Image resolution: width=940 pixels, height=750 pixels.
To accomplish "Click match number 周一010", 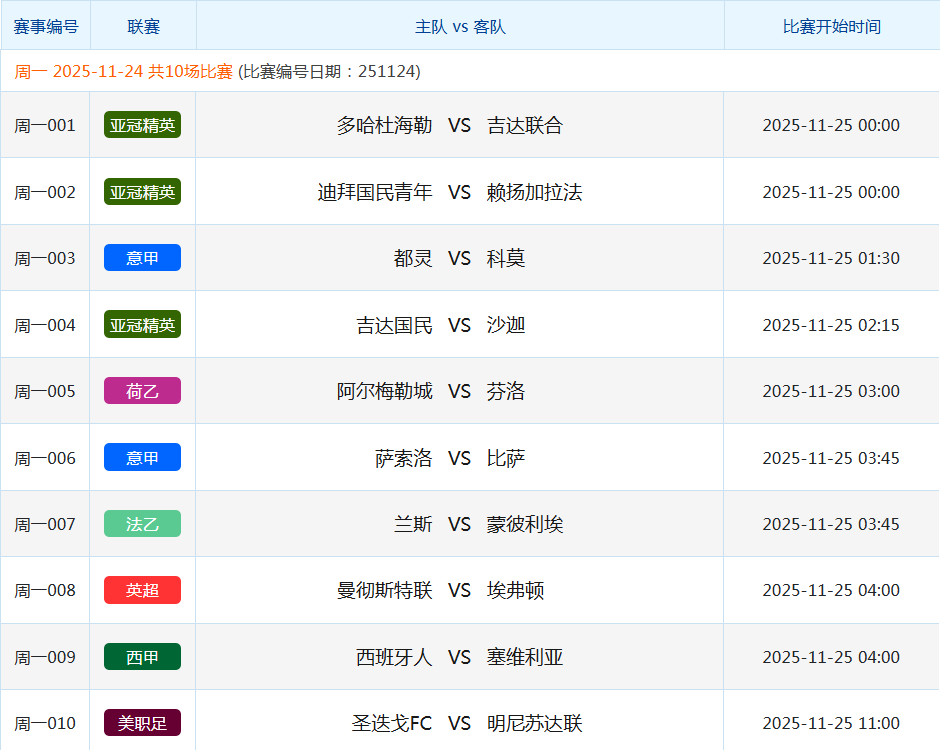I will point(45,723).
